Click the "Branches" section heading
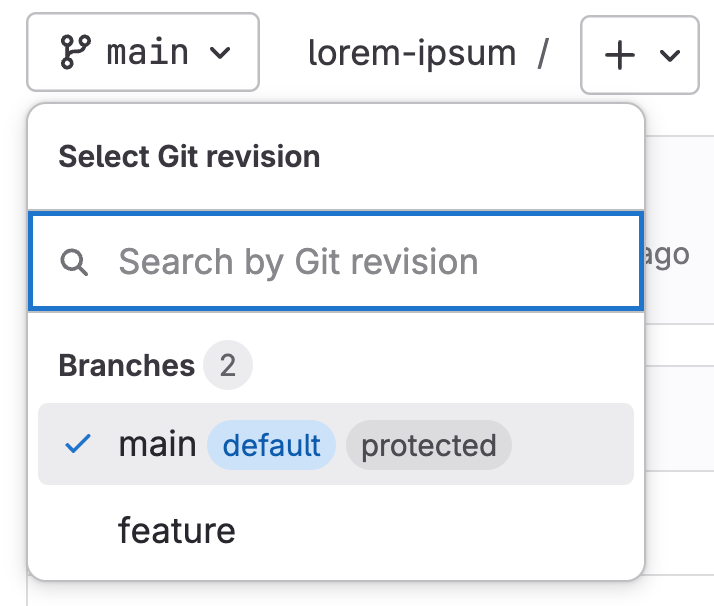714x606 pixels. pyautogui.click(x=126, y=366)
